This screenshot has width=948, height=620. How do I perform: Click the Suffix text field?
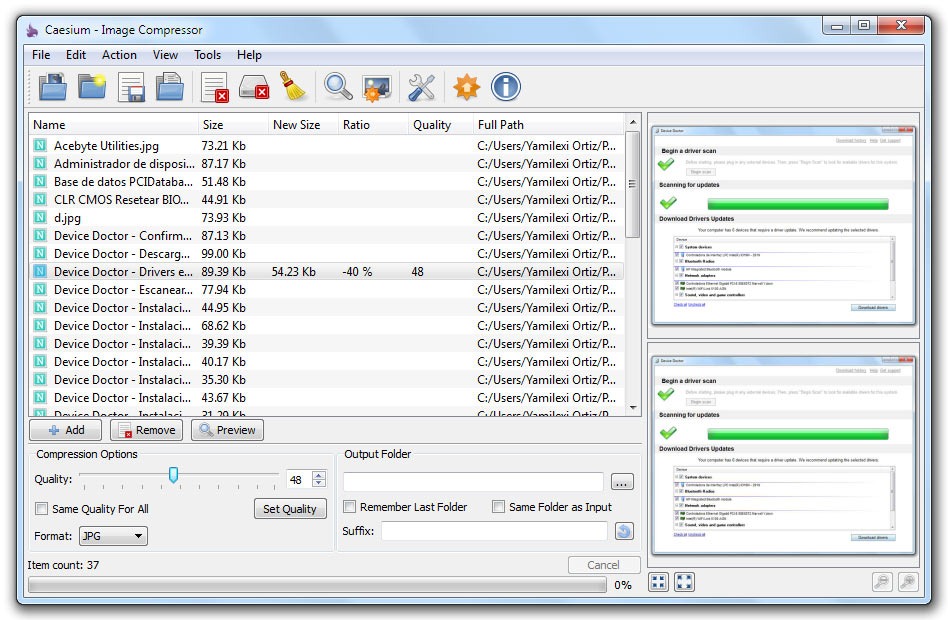[494, 531]
